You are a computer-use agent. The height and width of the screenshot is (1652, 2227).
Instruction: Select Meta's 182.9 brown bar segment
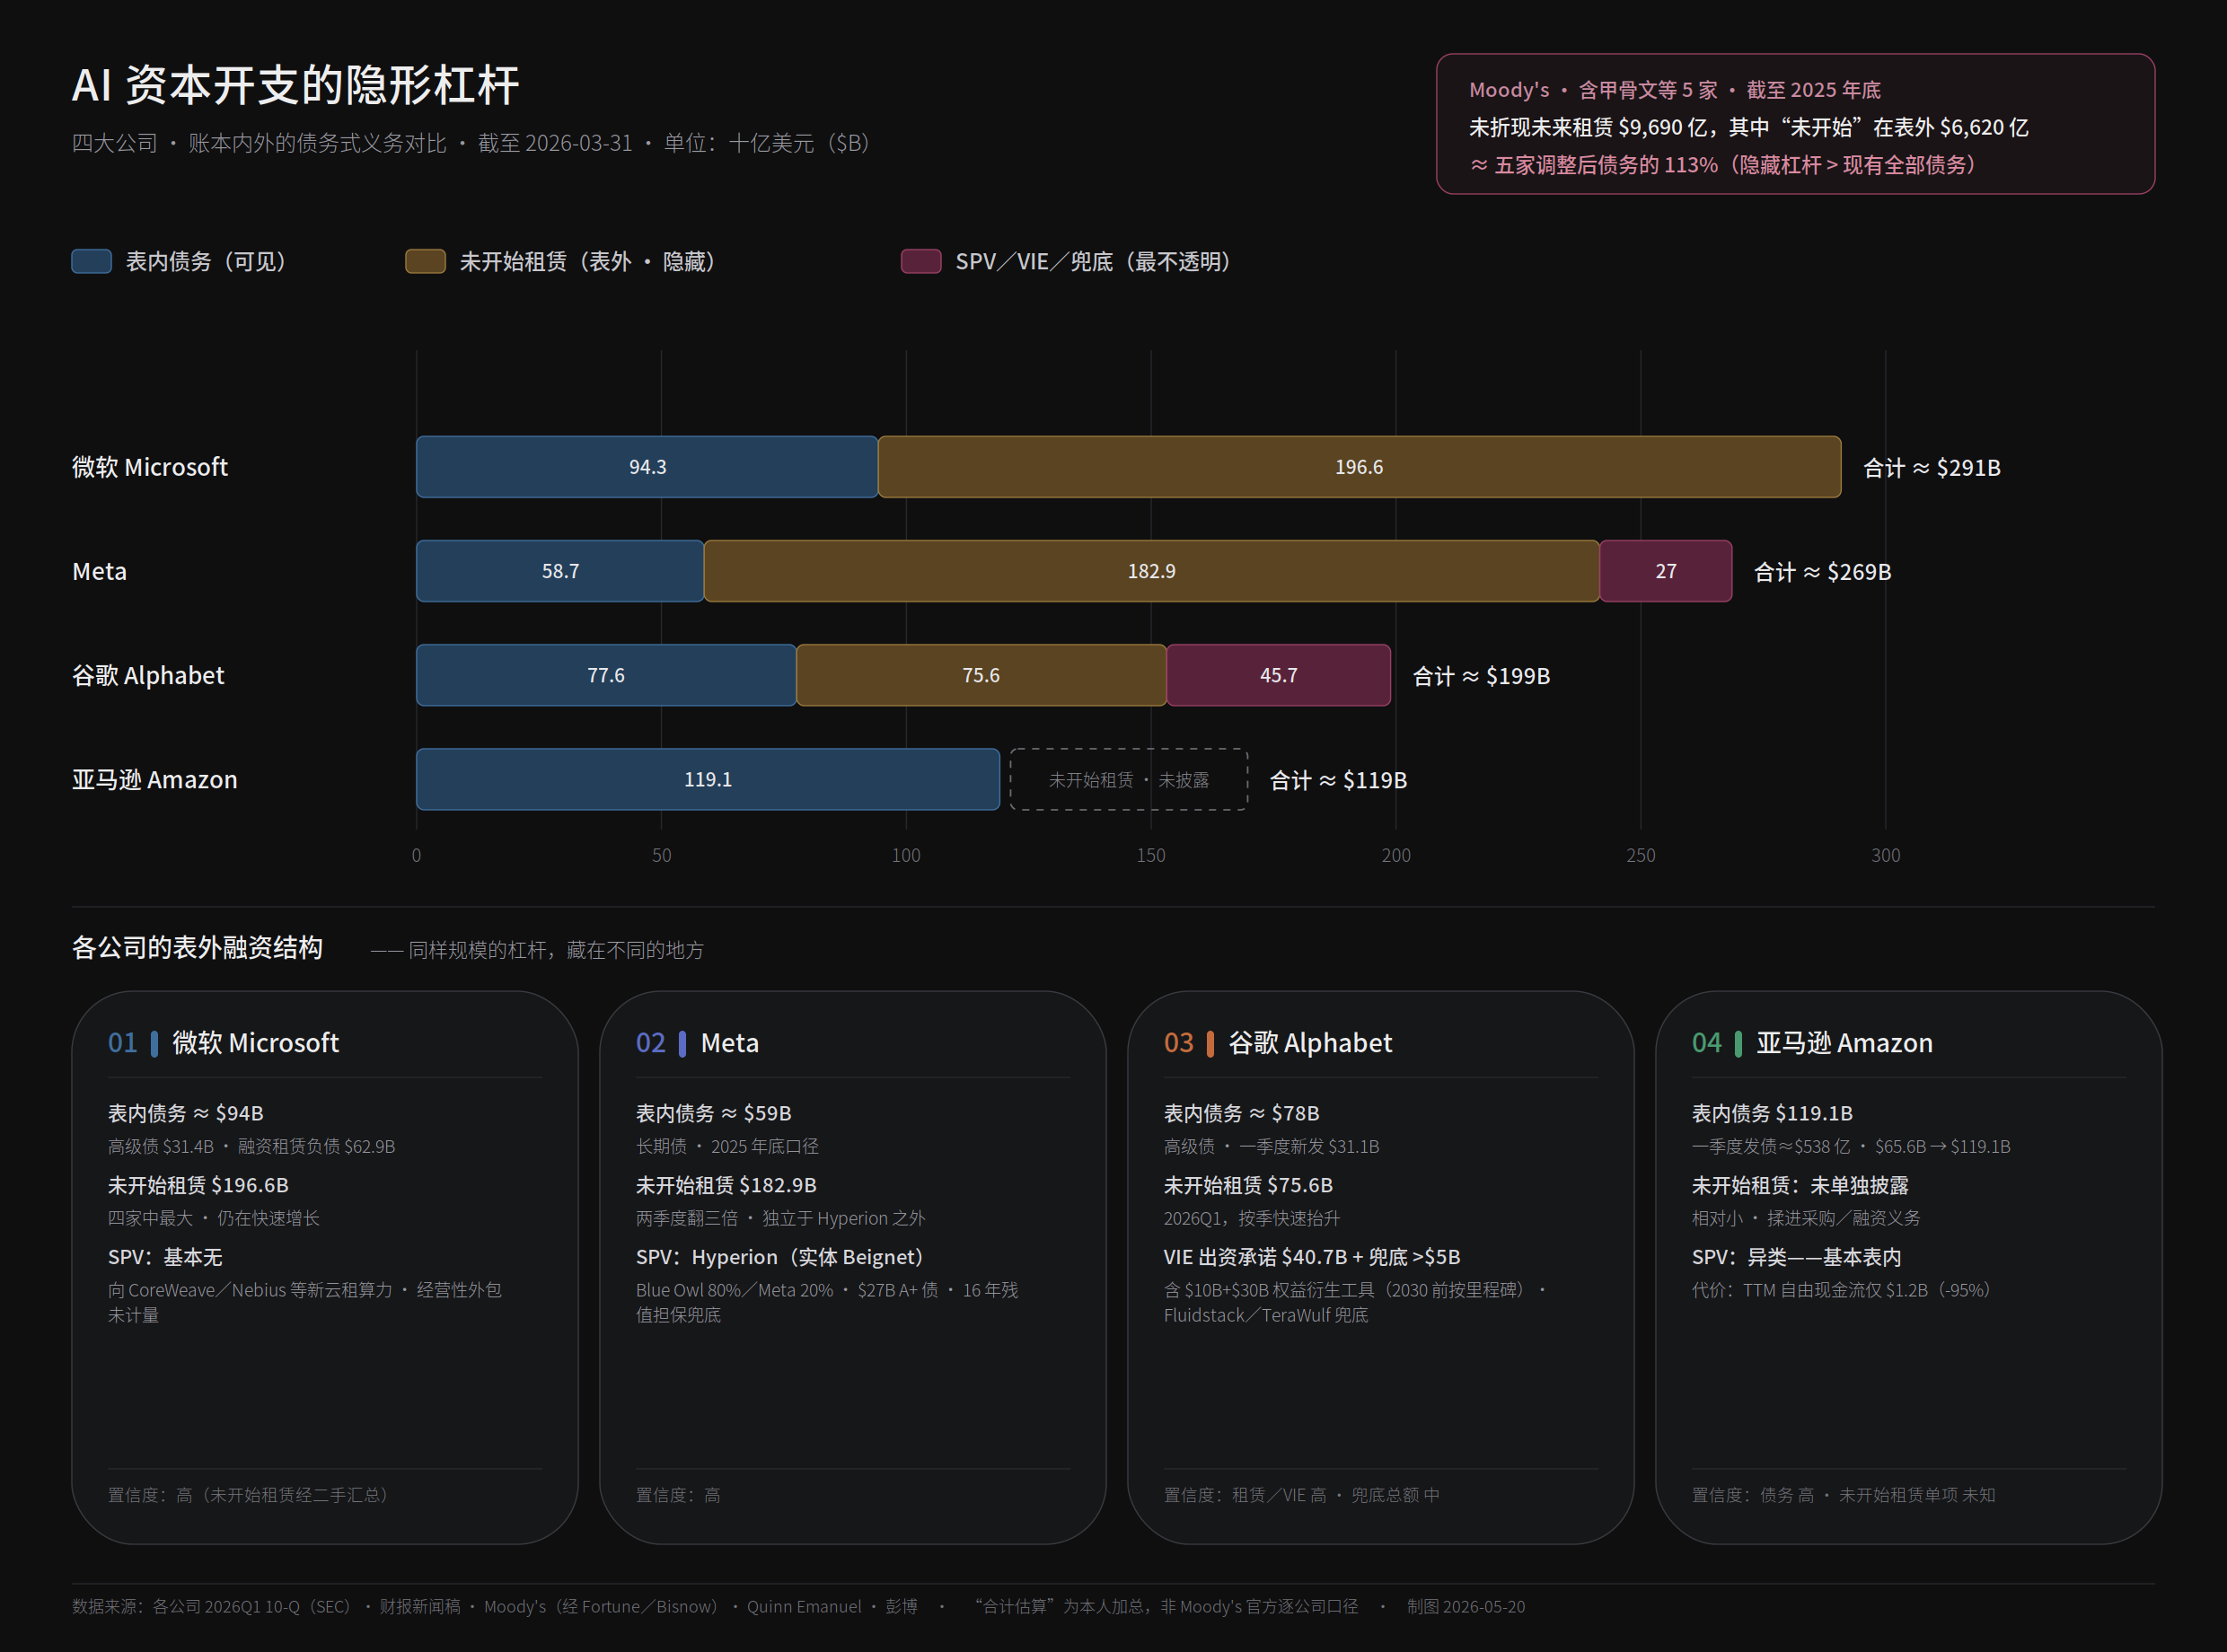click(1152, 571)
